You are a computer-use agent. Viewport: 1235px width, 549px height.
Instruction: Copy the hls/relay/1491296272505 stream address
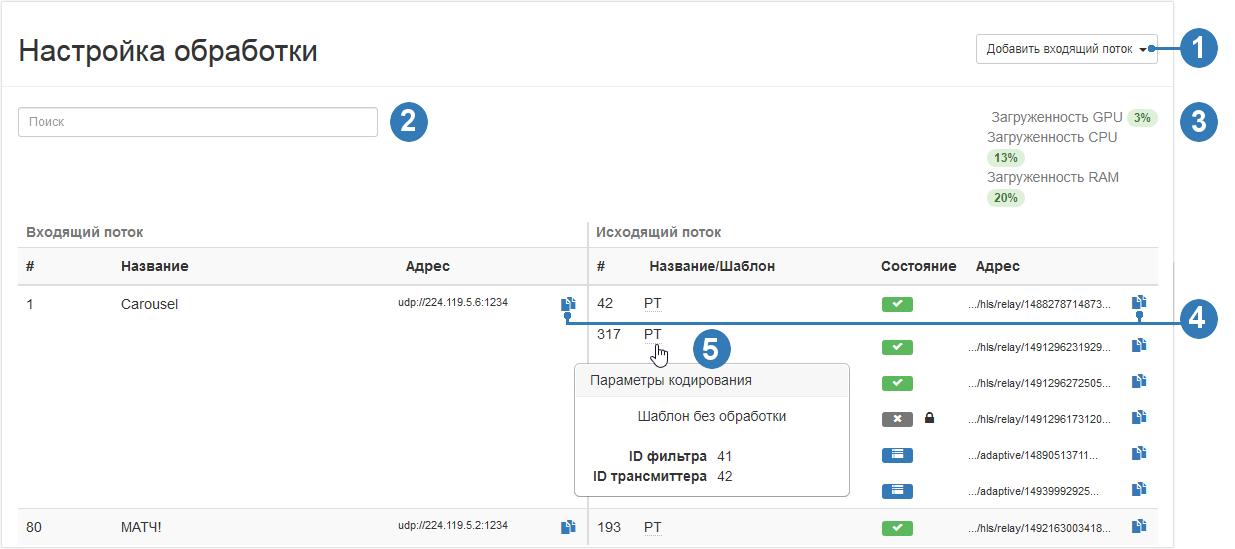(1139, 382)
